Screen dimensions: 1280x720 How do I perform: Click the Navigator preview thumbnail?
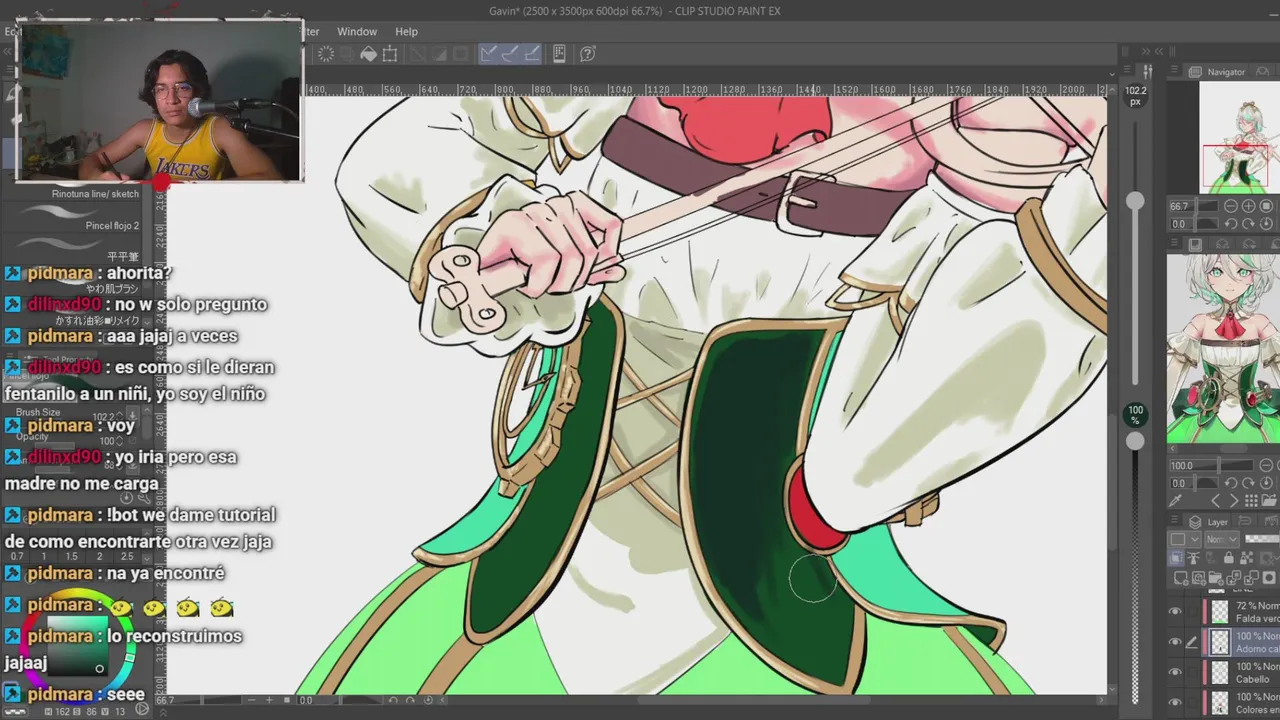tap(1239, 137)
